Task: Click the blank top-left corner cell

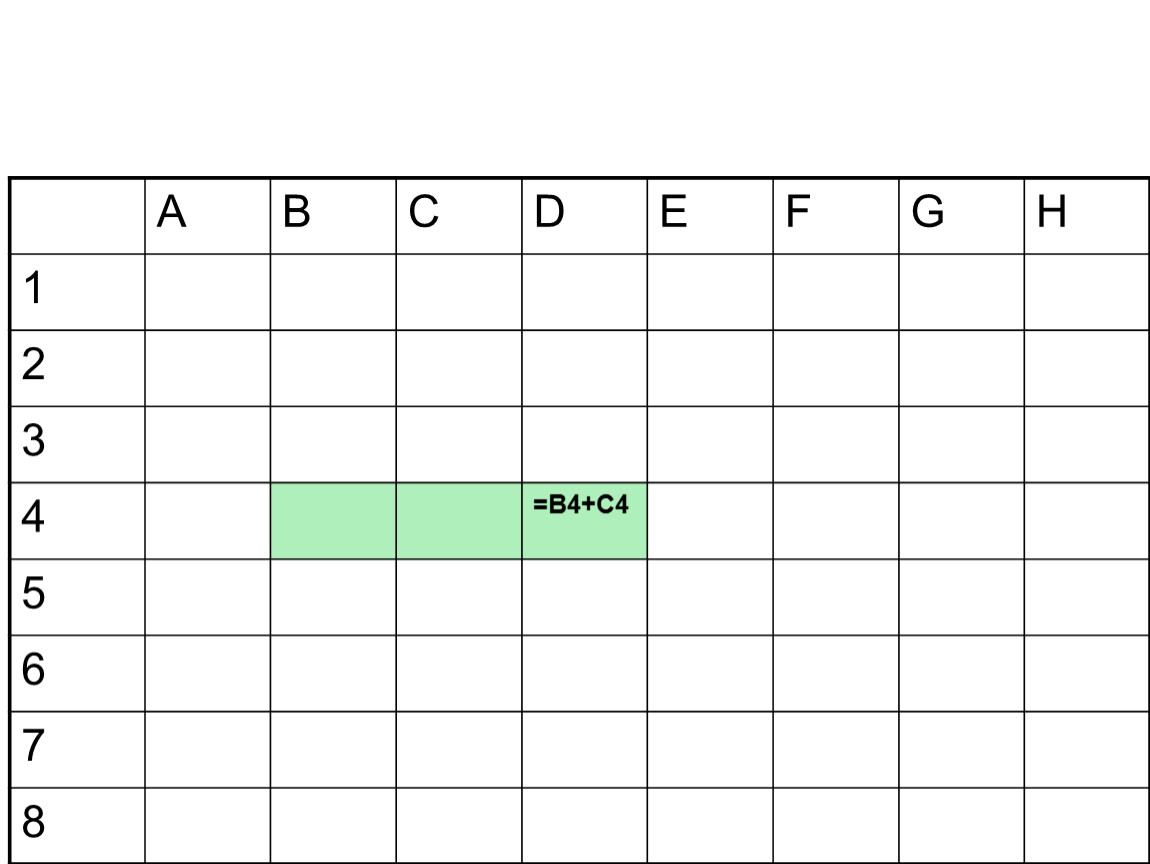Action: click(77, 216)
